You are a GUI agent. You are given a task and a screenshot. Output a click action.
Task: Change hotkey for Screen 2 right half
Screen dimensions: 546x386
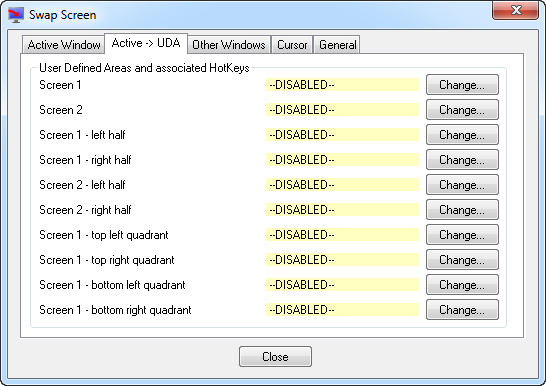[x=462, y=210]
